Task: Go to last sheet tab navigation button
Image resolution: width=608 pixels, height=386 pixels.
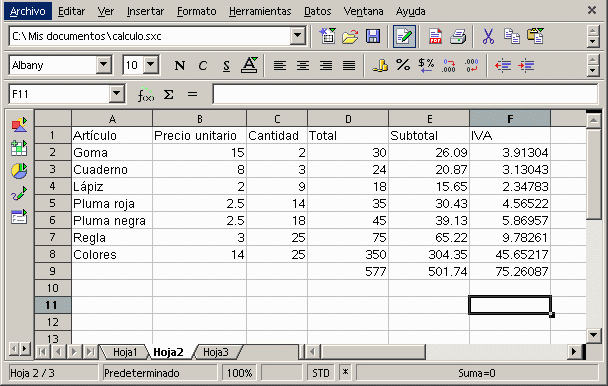Action: pos(90,352)
